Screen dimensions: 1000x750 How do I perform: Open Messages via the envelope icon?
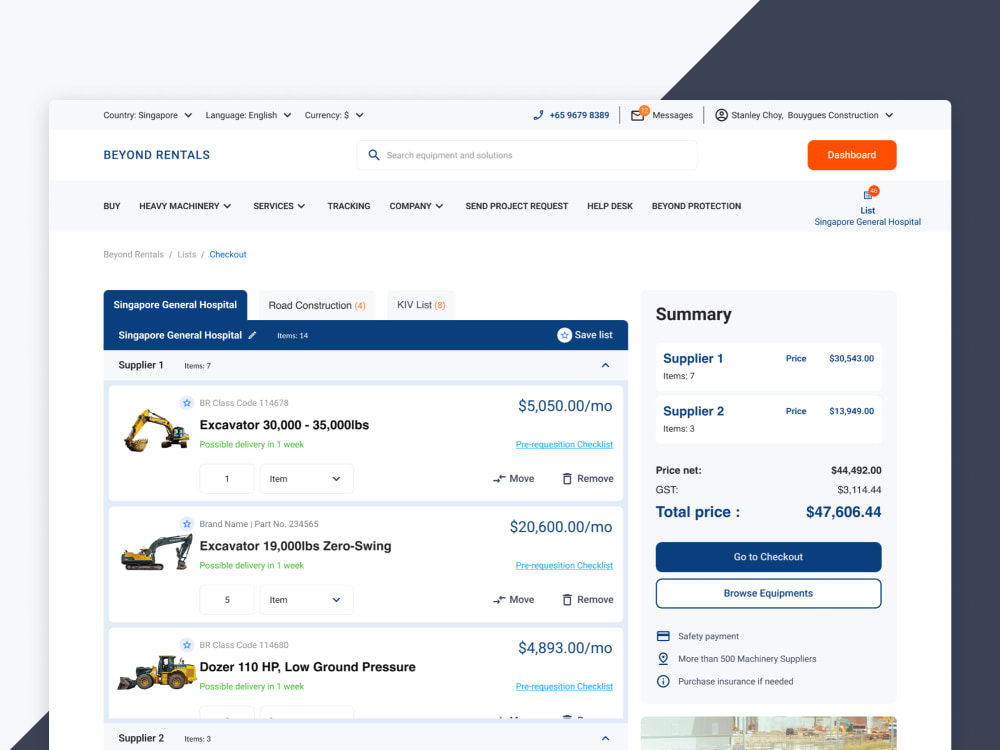636,115
